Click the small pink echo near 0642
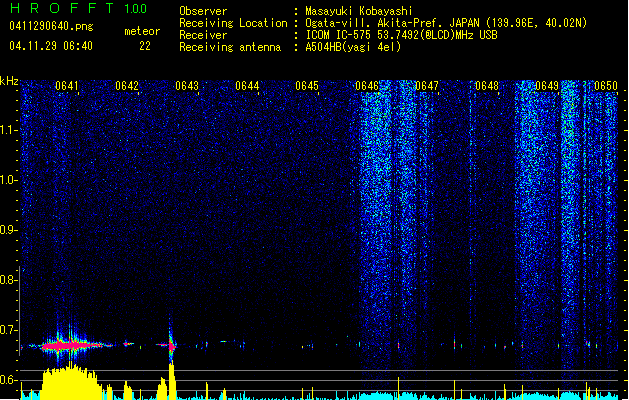Screen dimensions: 629x400 click(128, 344)
